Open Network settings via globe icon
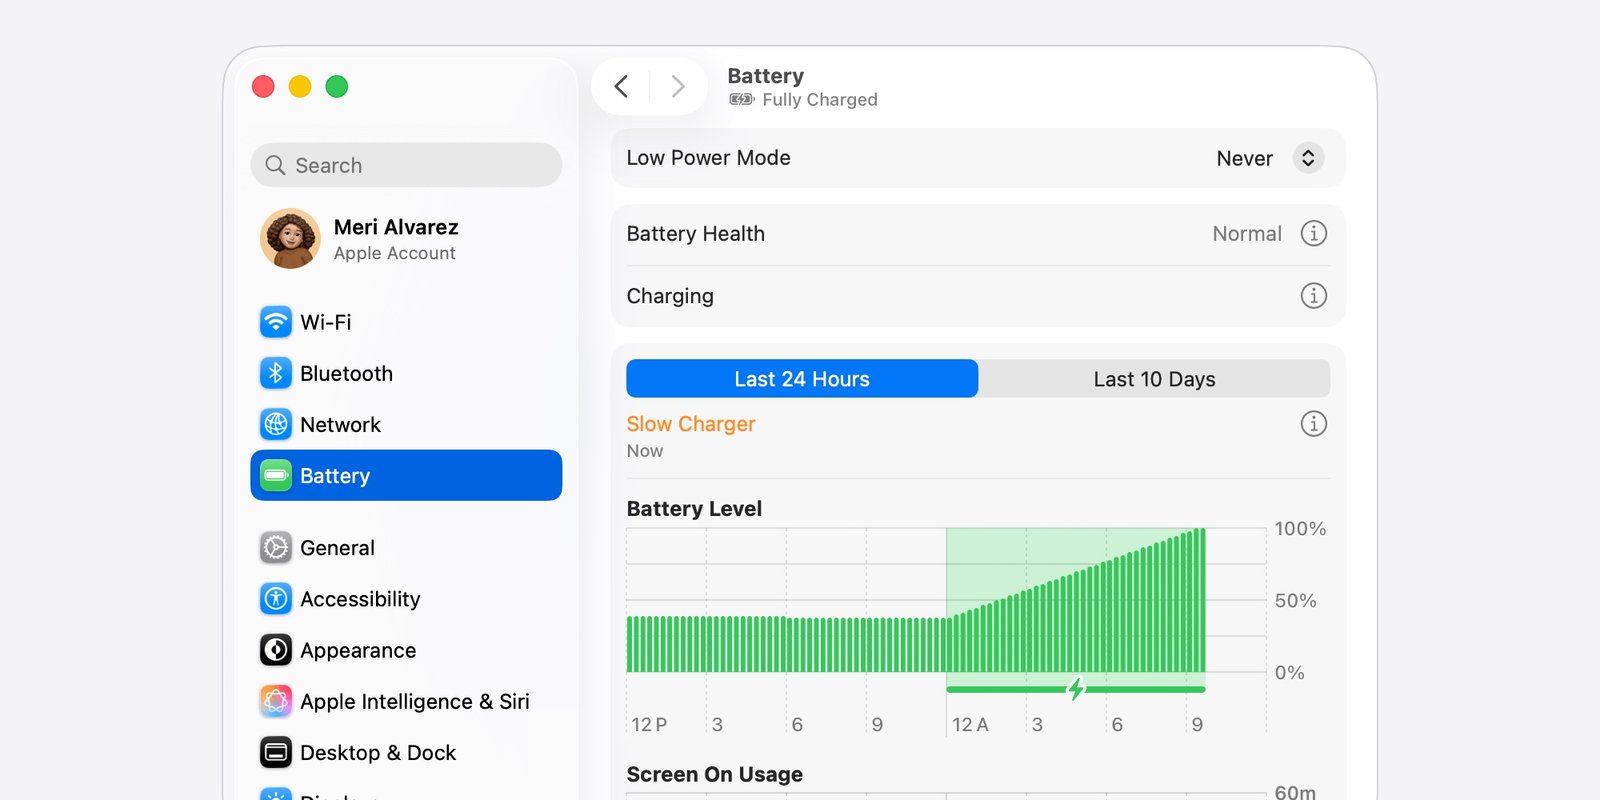 click(x=276, y=424)
